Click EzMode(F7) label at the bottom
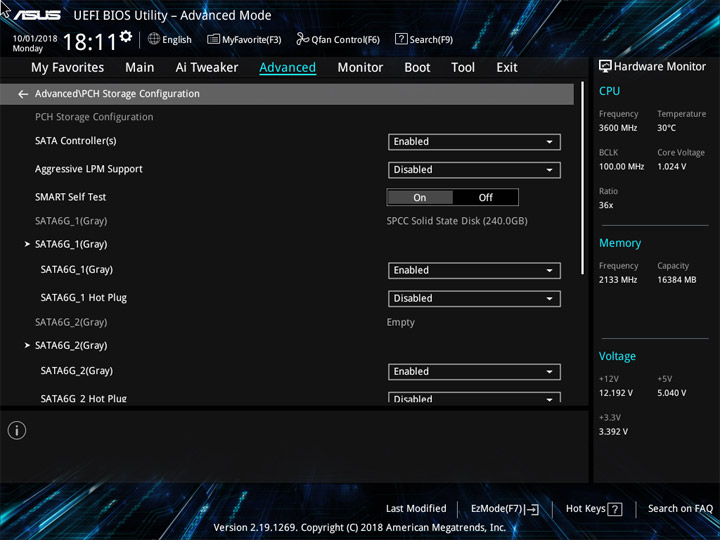The height and width of the screenshot is (540, 720). coord(496,509)
